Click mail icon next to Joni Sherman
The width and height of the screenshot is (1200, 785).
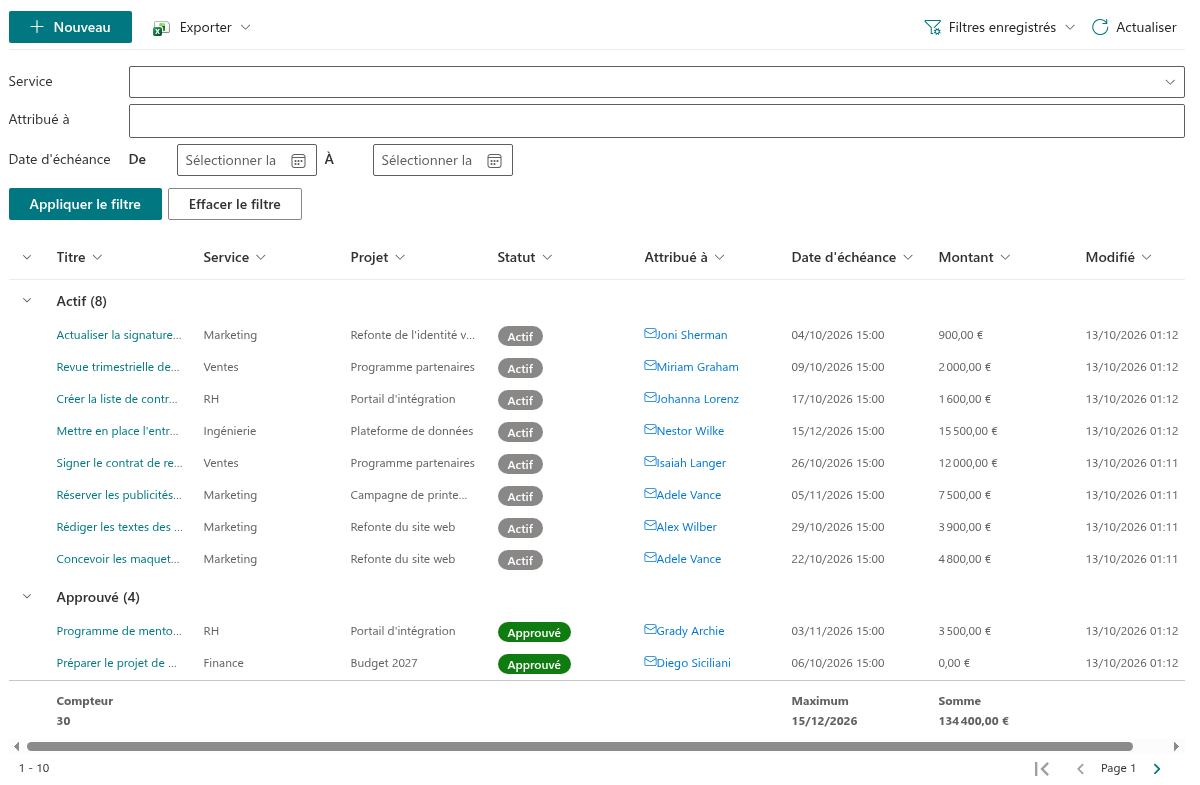[650, 334]
